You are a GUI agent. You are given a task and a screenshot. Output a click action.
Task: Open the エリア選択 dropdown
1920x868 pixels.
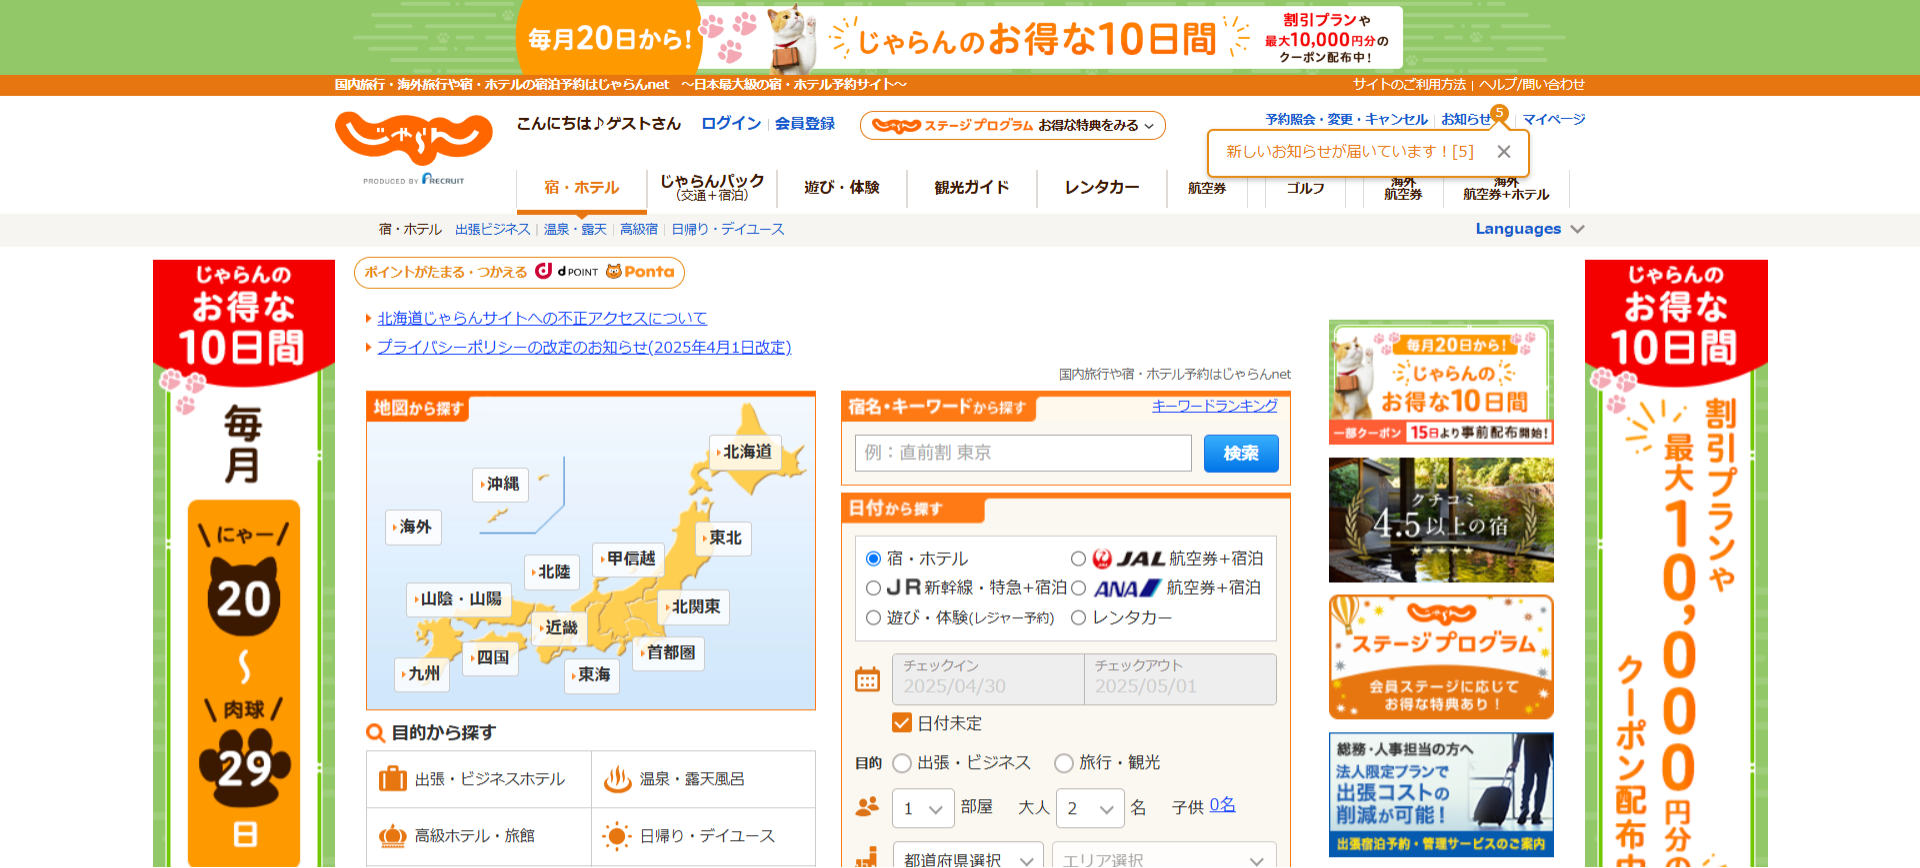1163,859
